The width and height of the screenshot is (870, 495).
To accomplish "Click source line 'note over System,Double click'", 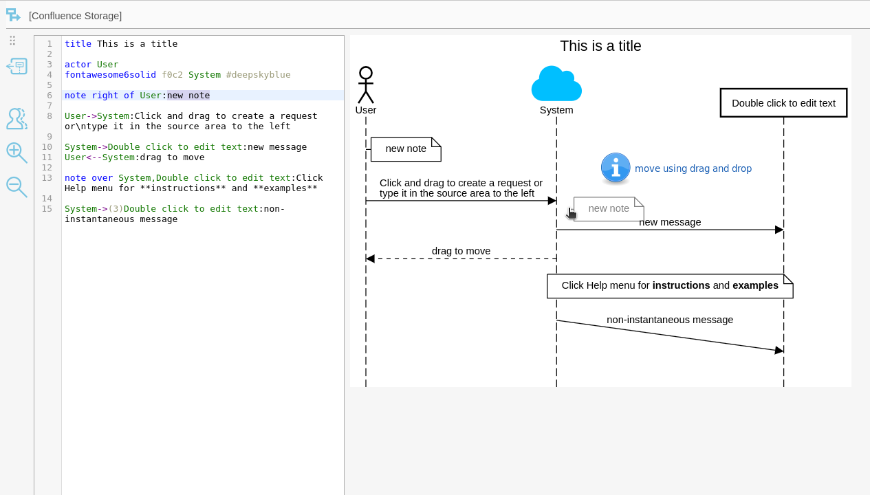I will coord(194,183).
